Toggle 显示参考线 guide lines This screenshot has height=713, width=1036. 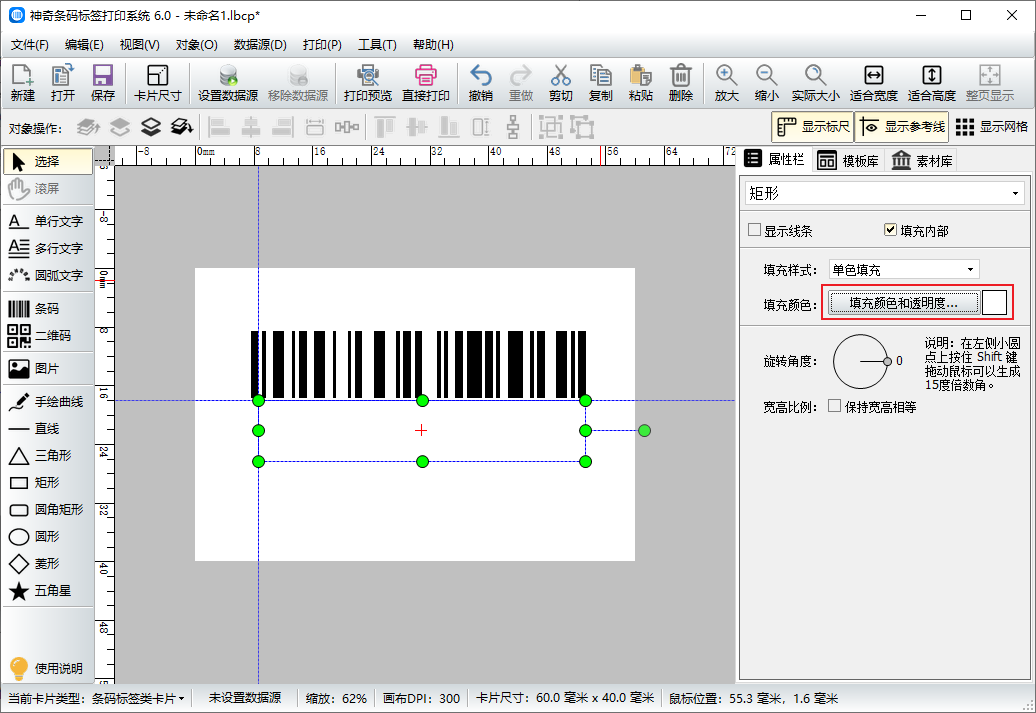pyautogui.click(x=902, y=127)
